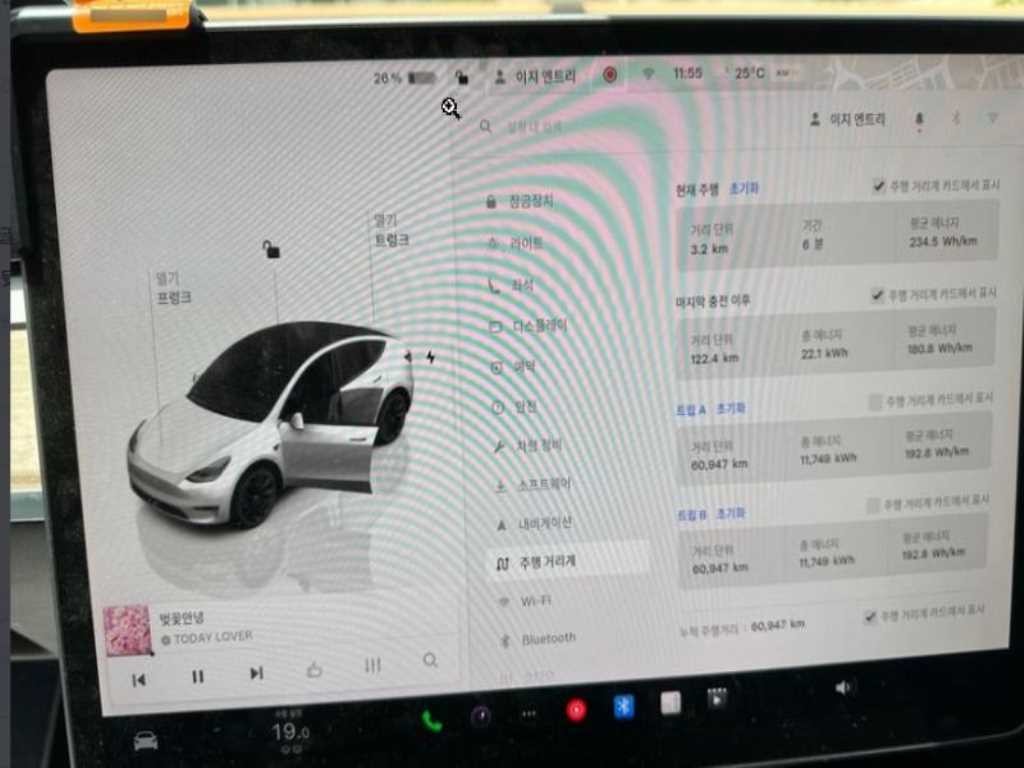Image resolution: width=1024 pixels, height=768 pixels.
Task: Tap 3.2 km current trip distance
Action: click(709, 249)
